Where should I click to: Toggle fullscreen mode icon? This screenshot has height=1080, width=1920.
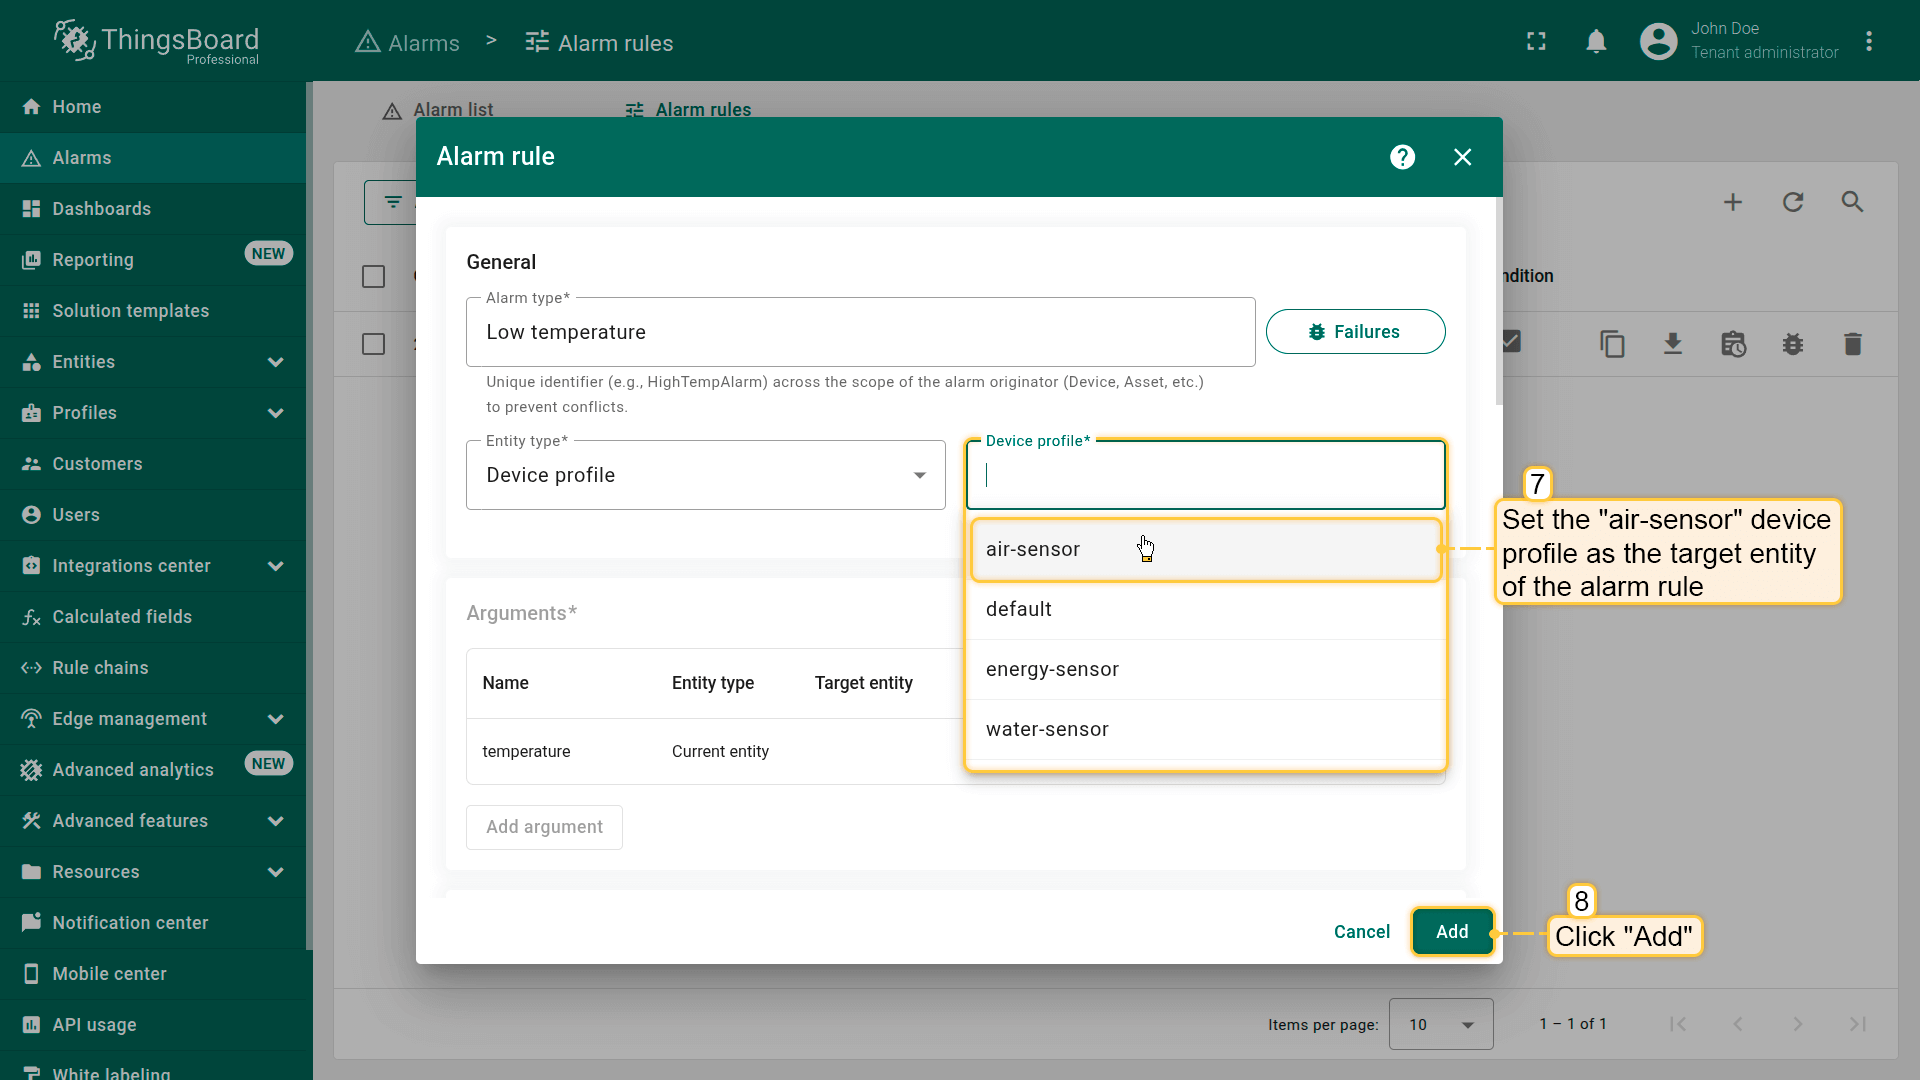coord(1536,42)
